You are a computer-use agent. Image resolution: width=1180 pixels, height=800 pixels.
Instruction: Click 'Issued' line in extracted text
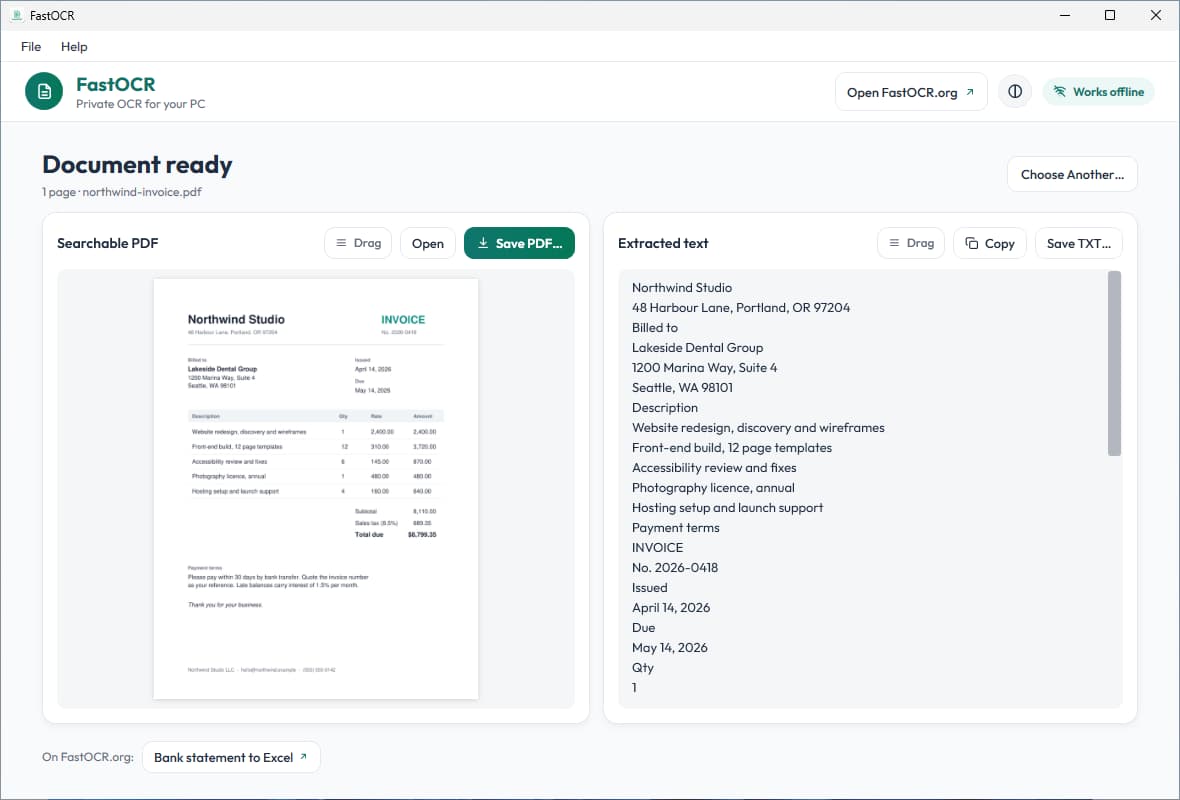[x=649, y=588]
